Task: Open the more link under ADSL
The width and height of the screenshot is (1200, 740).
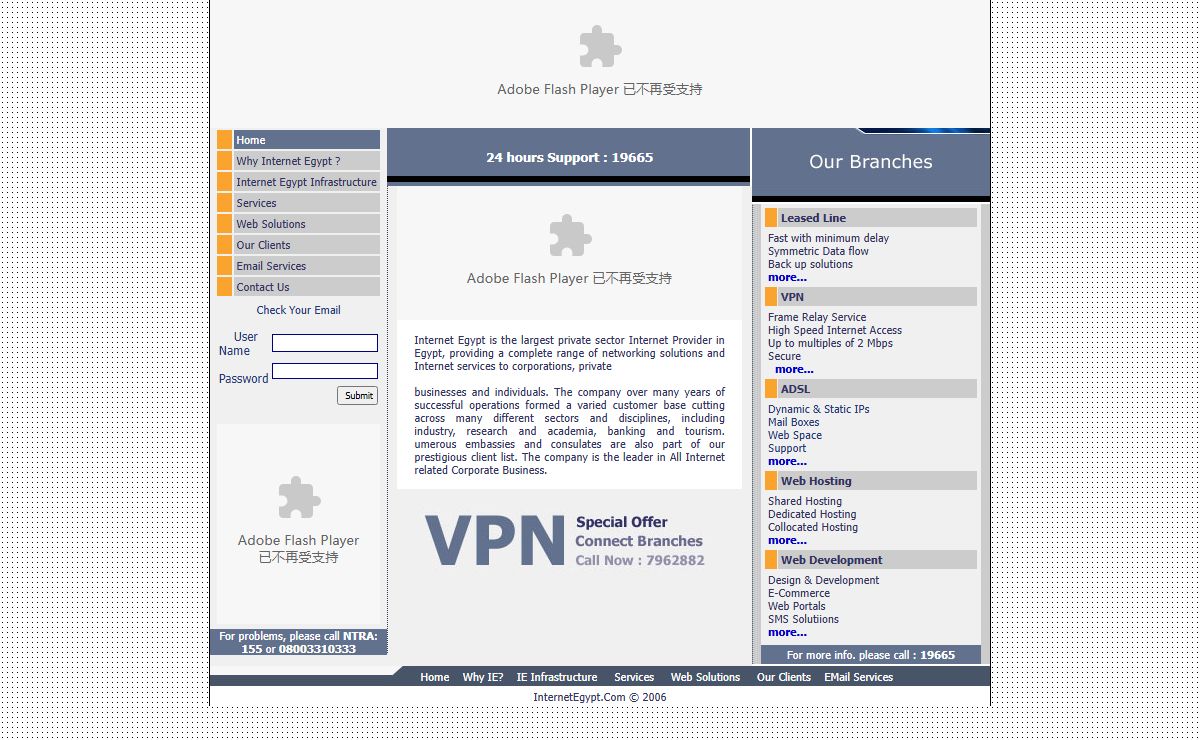Action: coord(787,461)
